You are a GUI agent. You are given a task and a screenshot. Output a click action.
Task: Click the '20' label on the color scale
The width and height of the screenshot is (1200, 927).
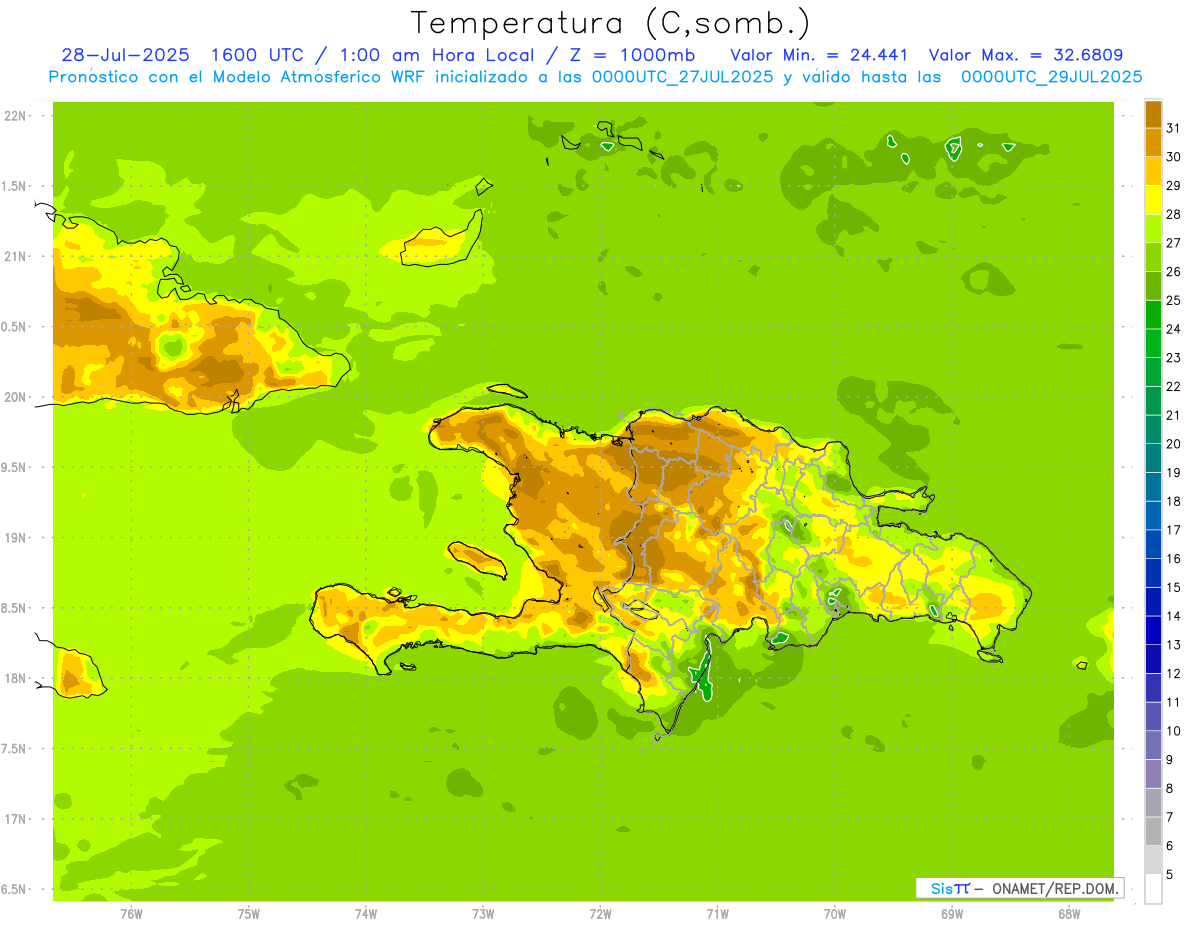coord(1173,444)
